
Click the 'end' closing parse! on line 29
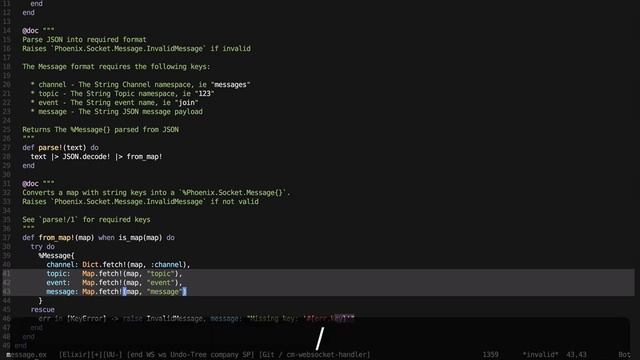pyautogui.click(x=29, y=165)
